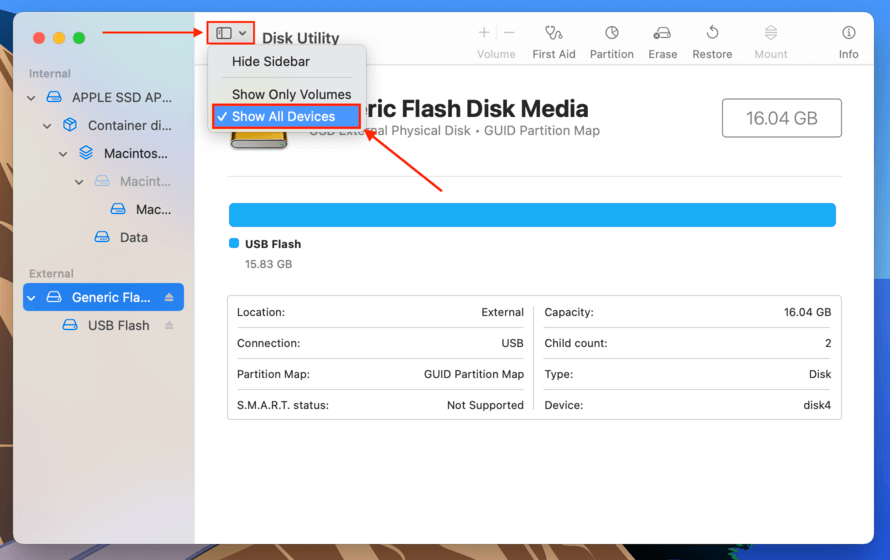The height and width of the screenshot is (560, 890).
Task: Click the GUID Partition Map table value
Action: (474, 374)
